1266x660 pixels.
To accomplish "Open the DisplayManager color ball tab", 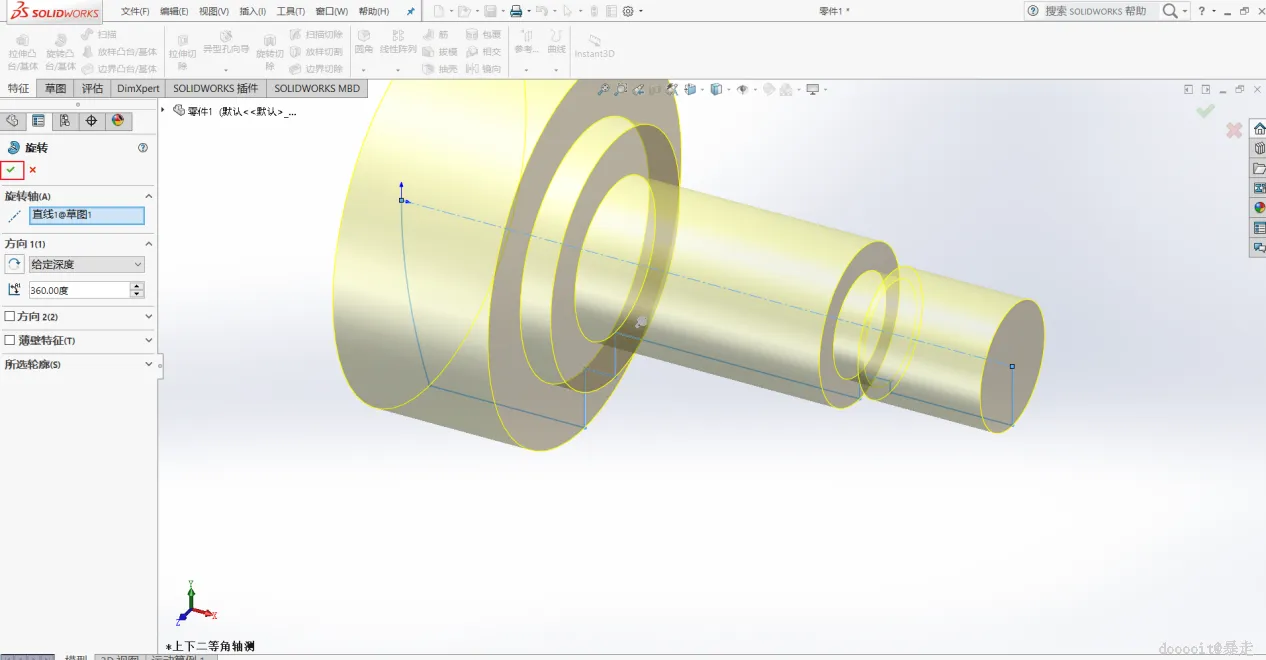I will click(117, 121).
